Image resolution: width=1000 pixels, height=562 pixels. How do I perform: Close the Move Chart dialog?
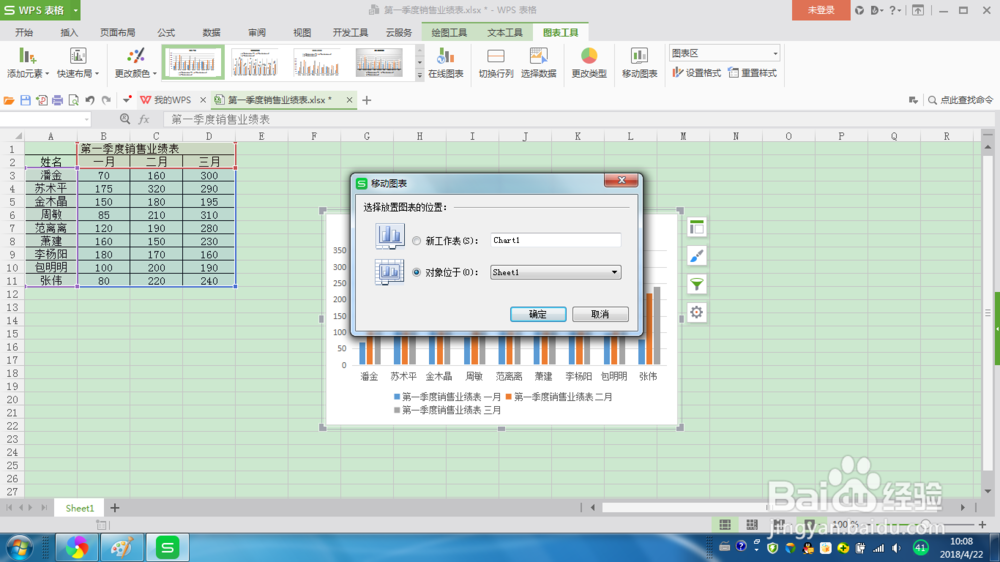(621, 181)
